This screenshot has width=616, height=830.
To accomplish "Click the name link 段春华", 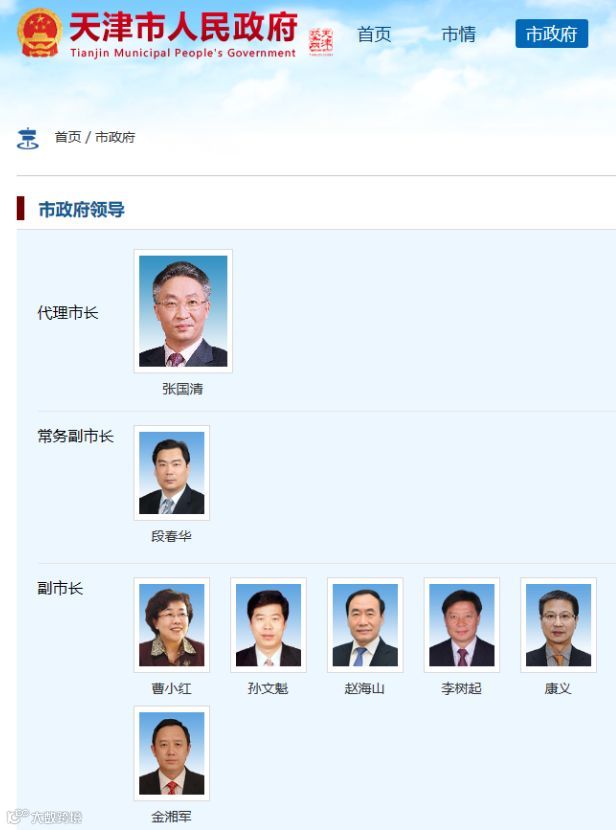I will tap(171, 536).
